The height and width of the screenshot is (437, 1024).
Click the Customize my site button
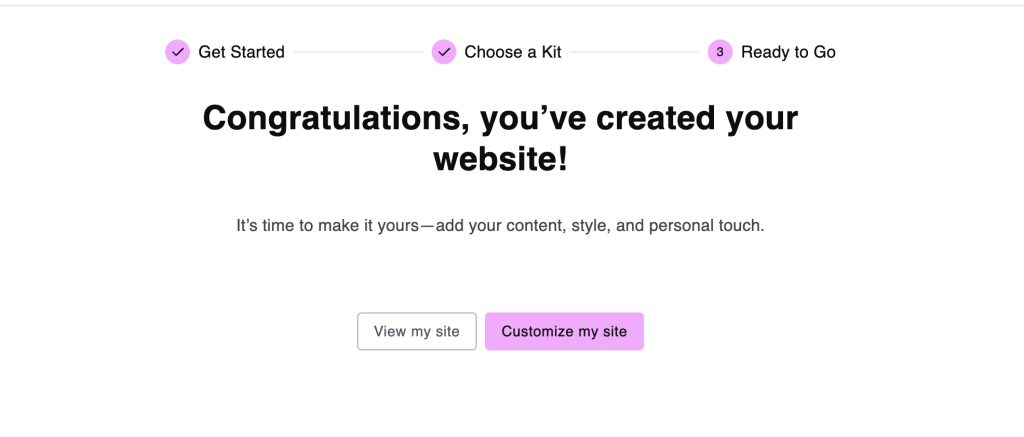pyautogui.click(x=564, y=331)
